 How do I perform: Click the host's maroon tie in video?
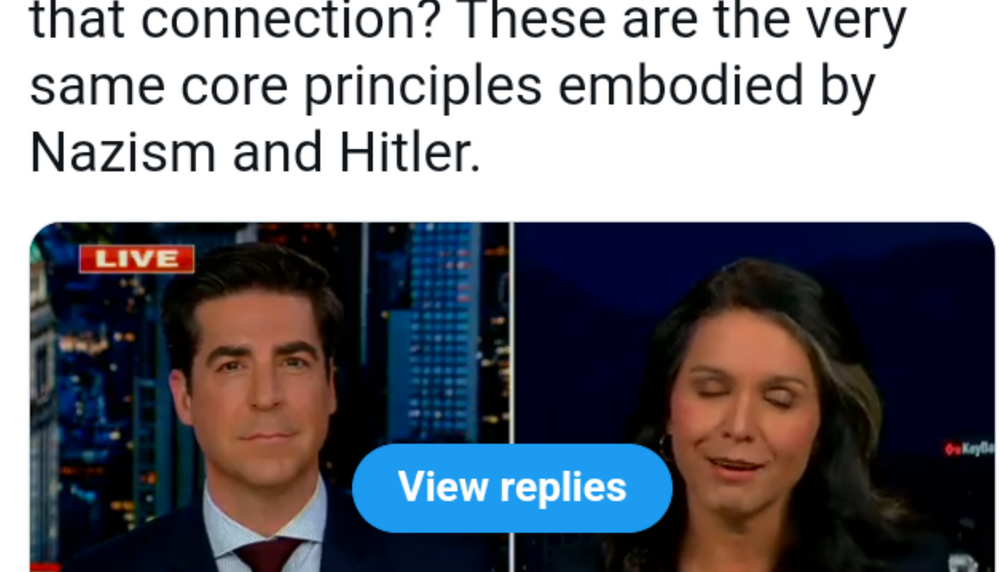(x=269, y=554)
